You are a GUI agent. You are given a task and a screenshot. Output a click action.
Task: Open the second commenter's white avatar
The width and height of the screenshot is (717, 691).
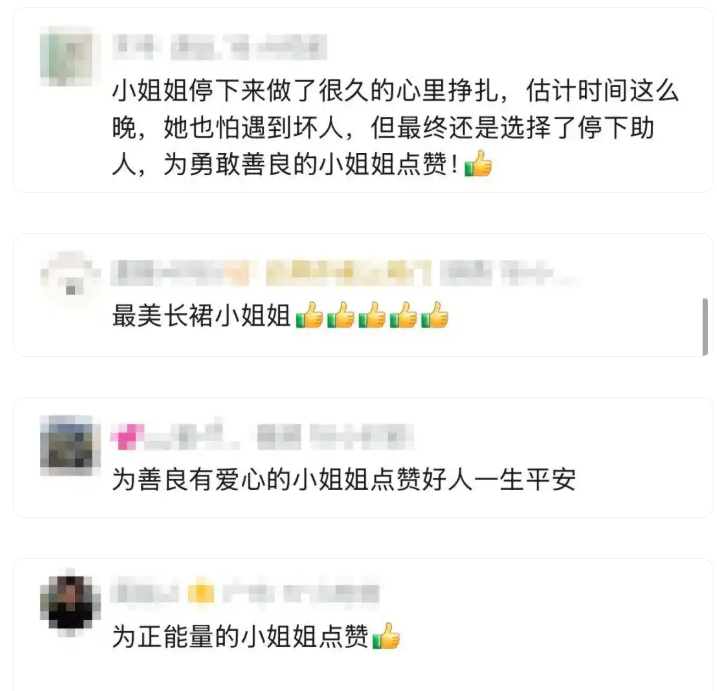tap(70, 273)
